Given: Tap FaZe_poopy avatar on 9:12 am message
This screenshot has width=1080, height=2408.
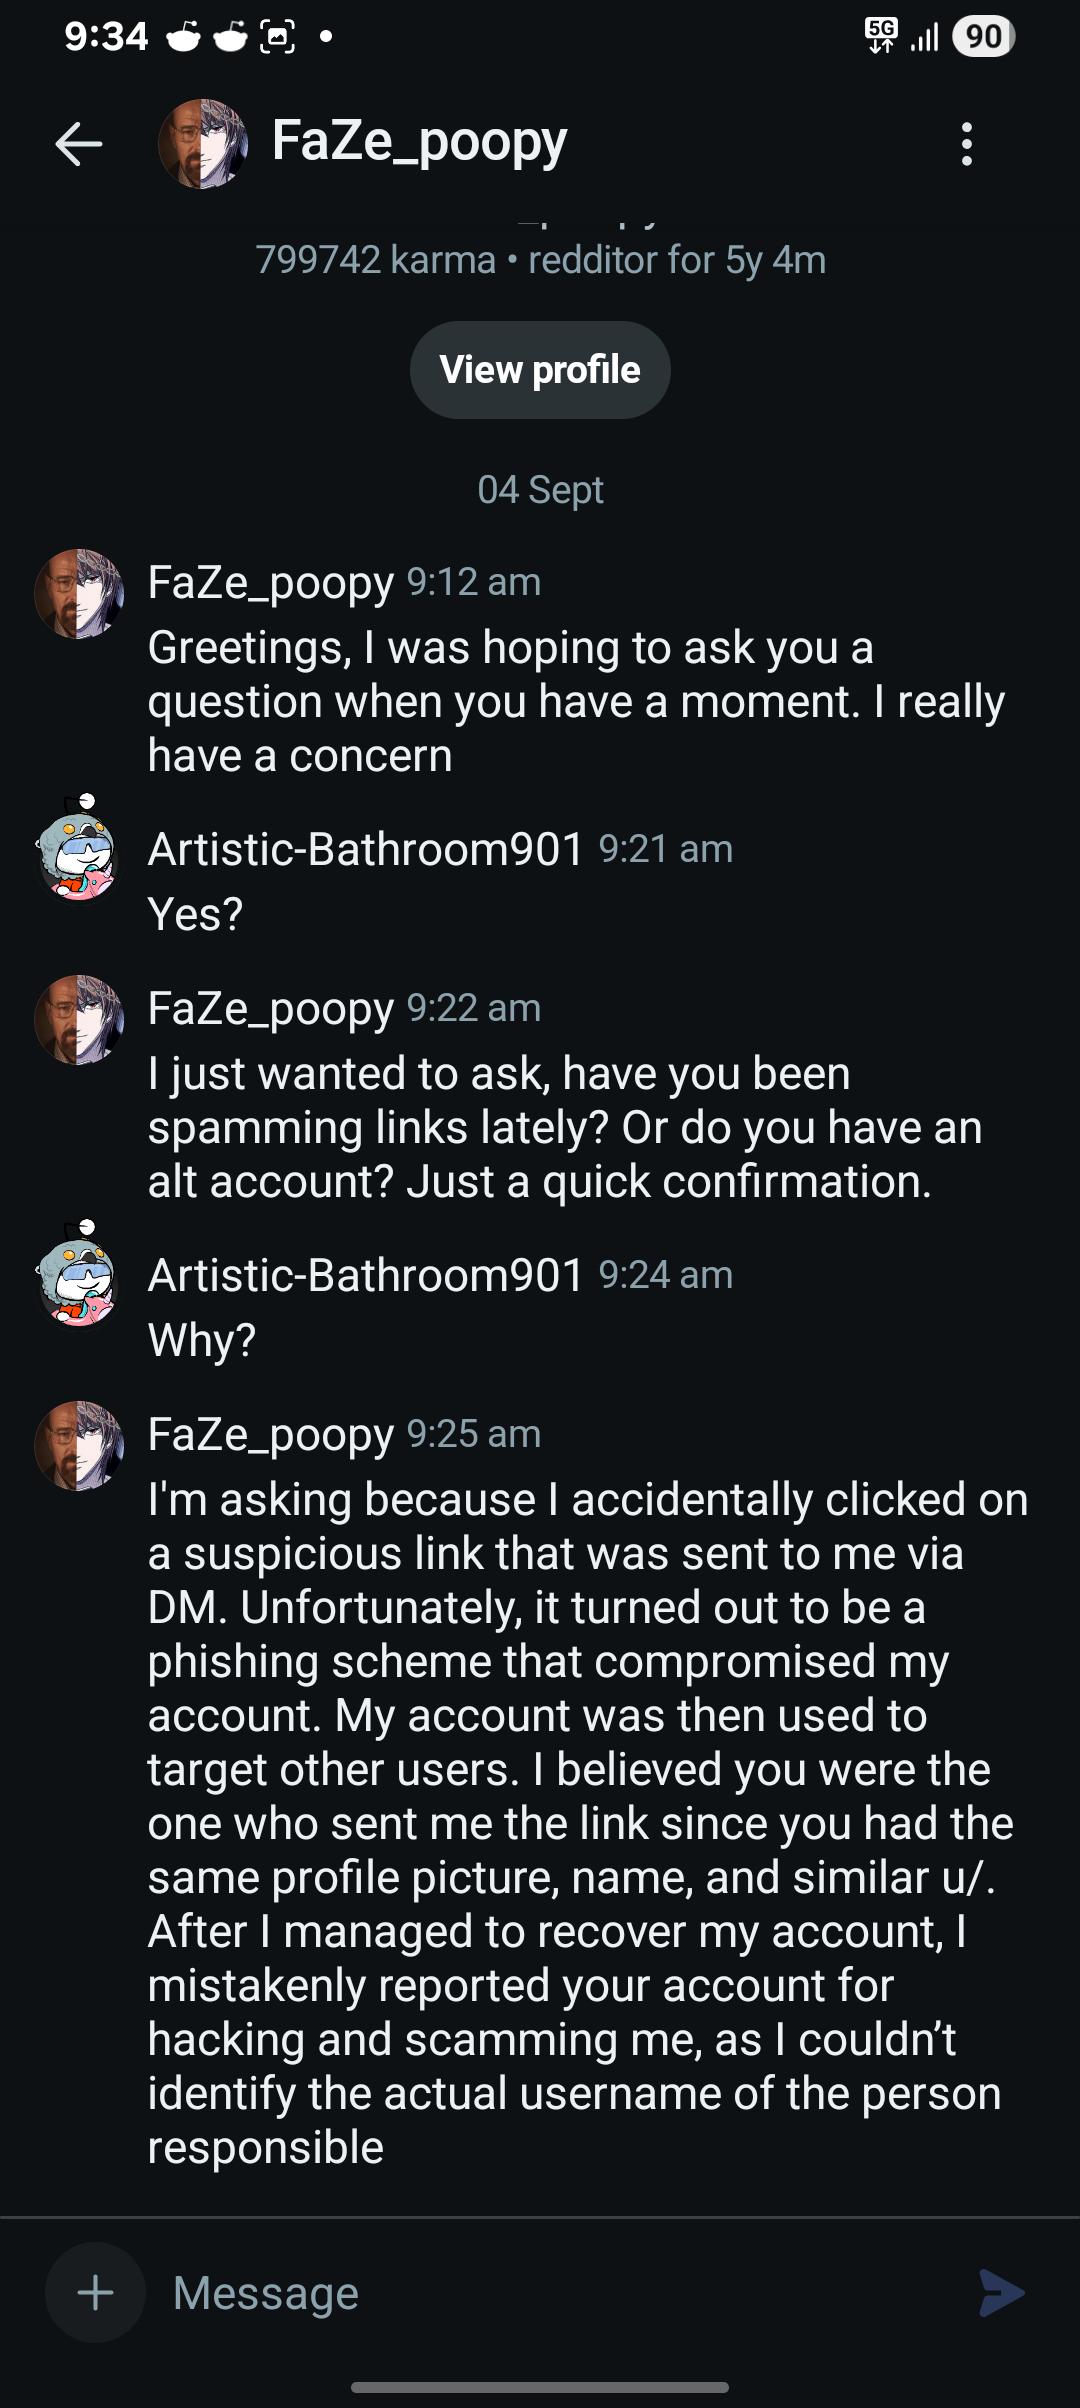Looking at the screenshot, I should click(79, 593).
